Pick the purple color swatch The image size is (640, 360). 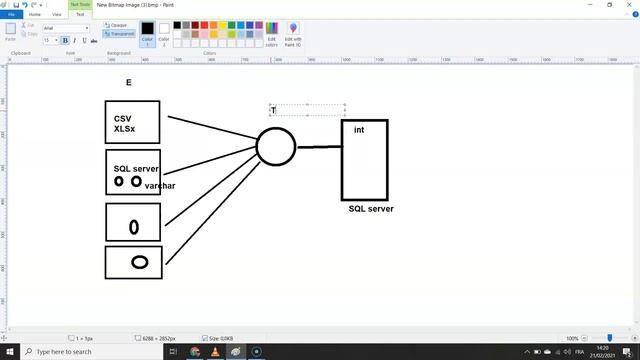[259, 25]
